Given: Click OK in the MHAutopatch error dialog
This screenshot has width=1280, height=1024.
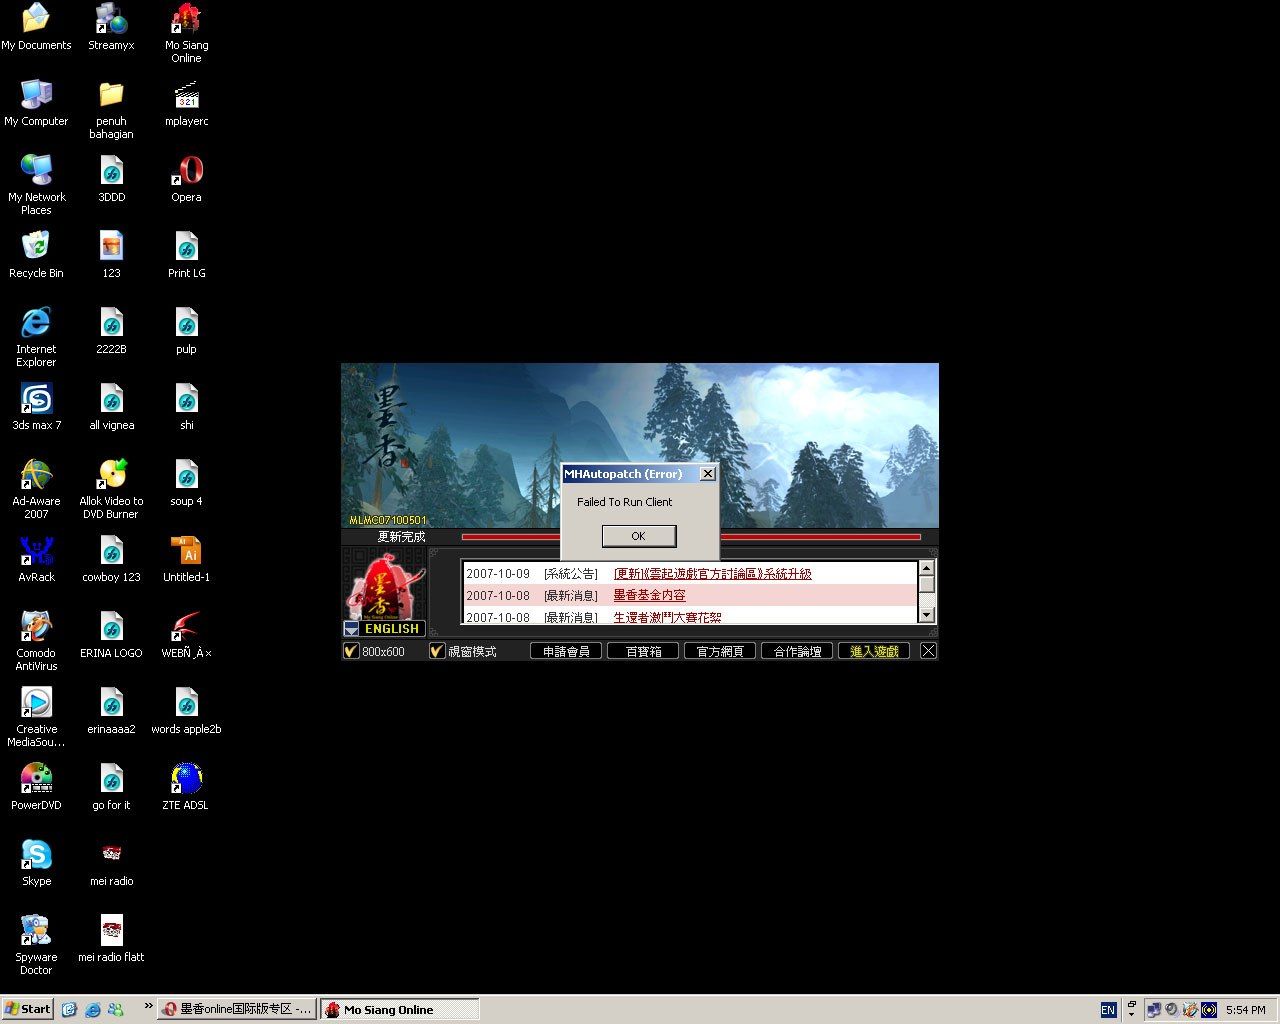Looking at the screenshot, I should click(639, 536).
